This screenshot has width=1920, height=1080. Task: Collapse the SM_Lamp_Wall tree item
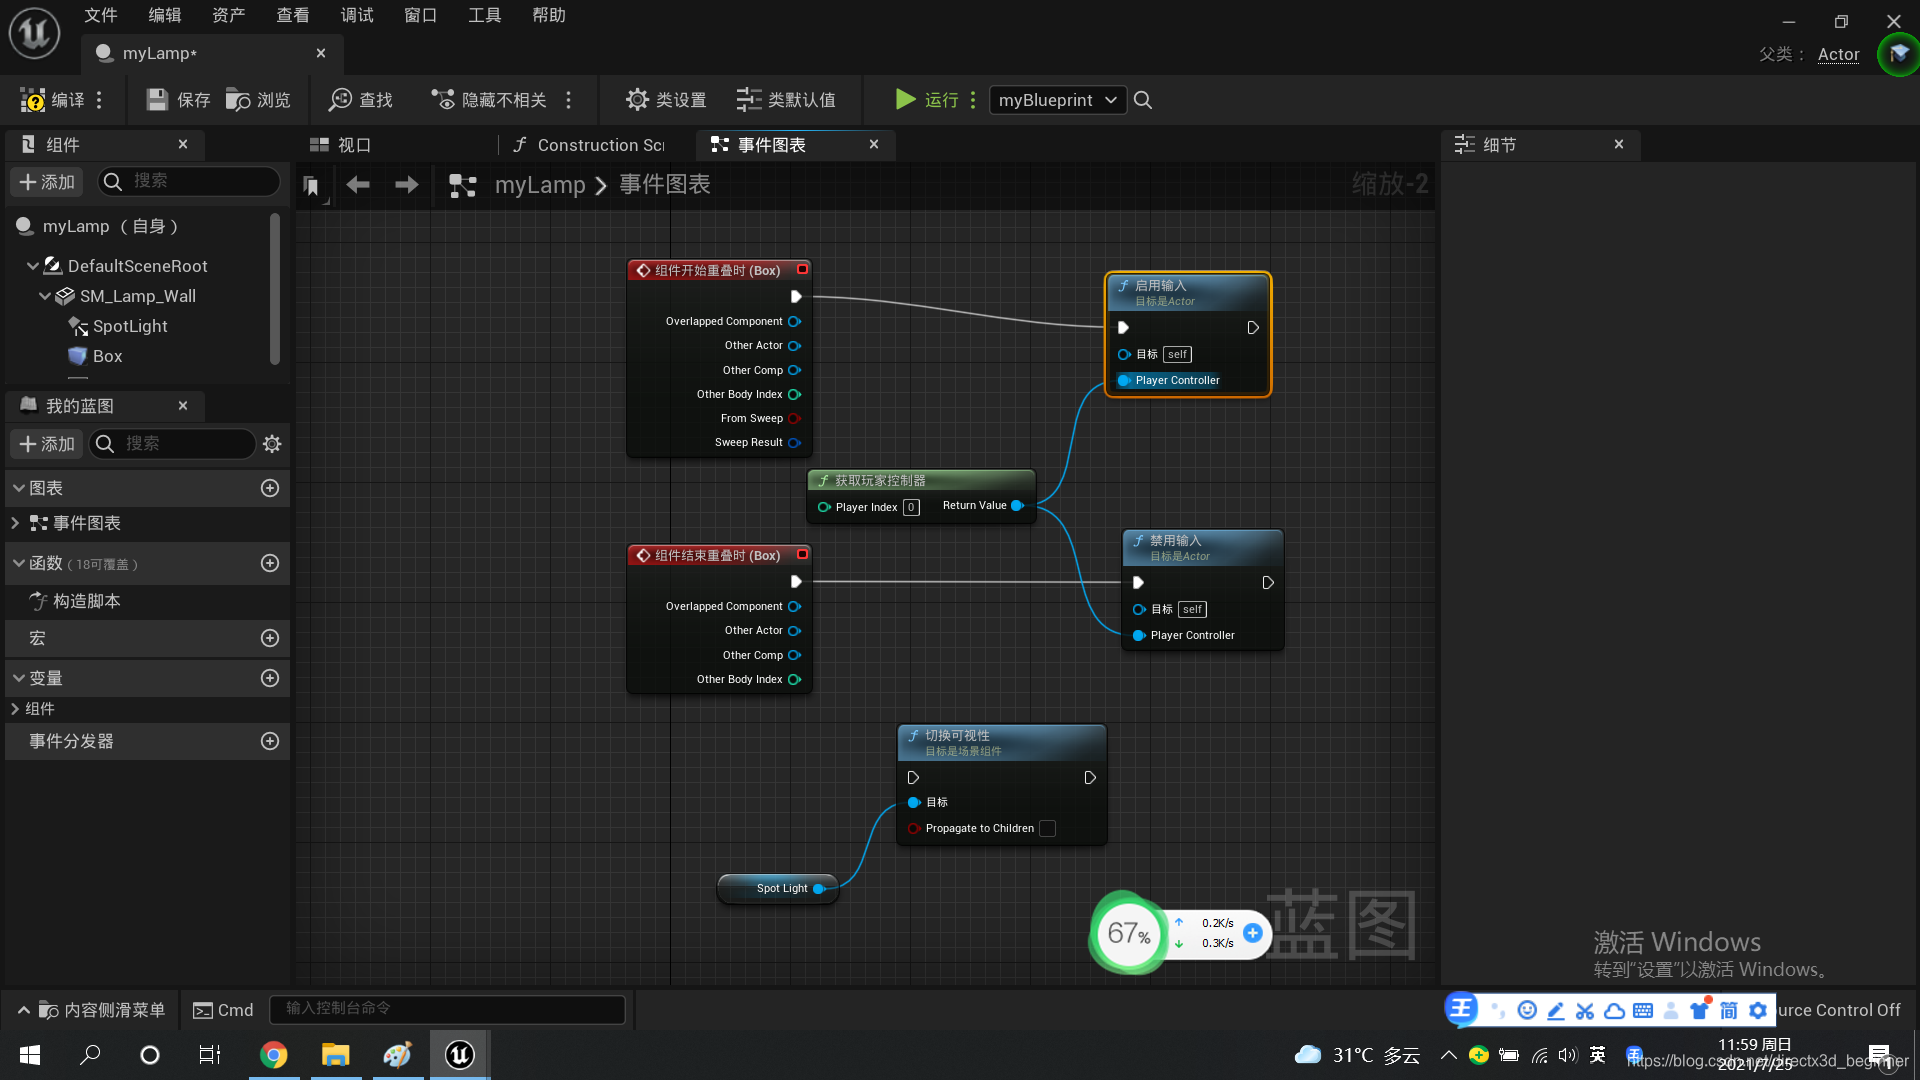[x=45, y=297]
